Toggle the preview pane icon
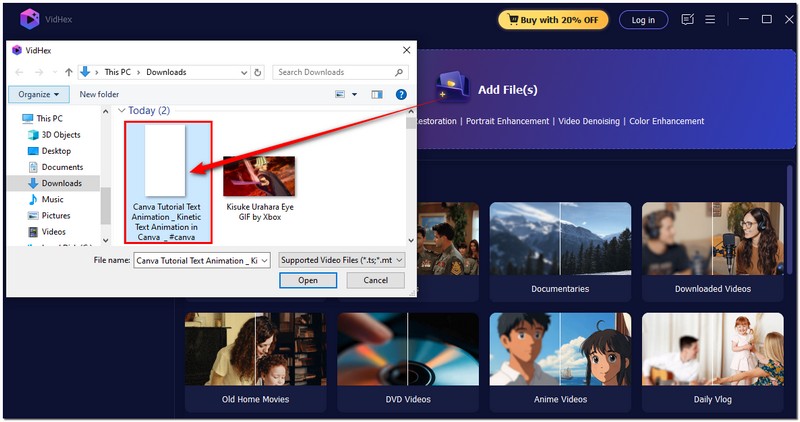The height and width of the screenshot is (422, 800). [x=377, y=94]
